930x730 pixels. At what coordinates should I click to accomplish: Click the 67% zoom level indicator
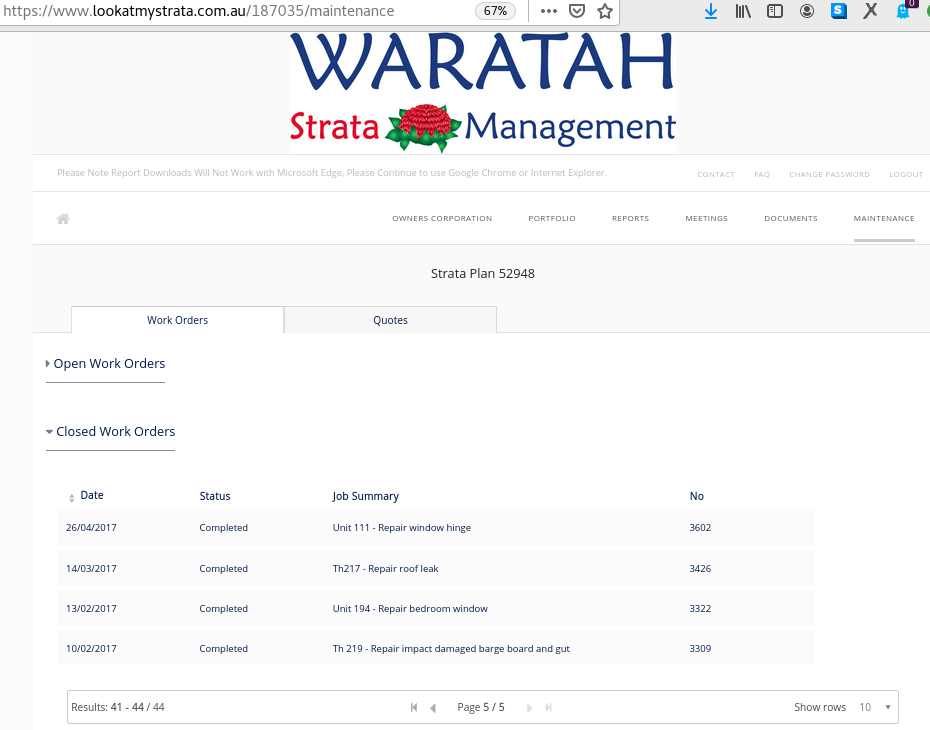495,11
